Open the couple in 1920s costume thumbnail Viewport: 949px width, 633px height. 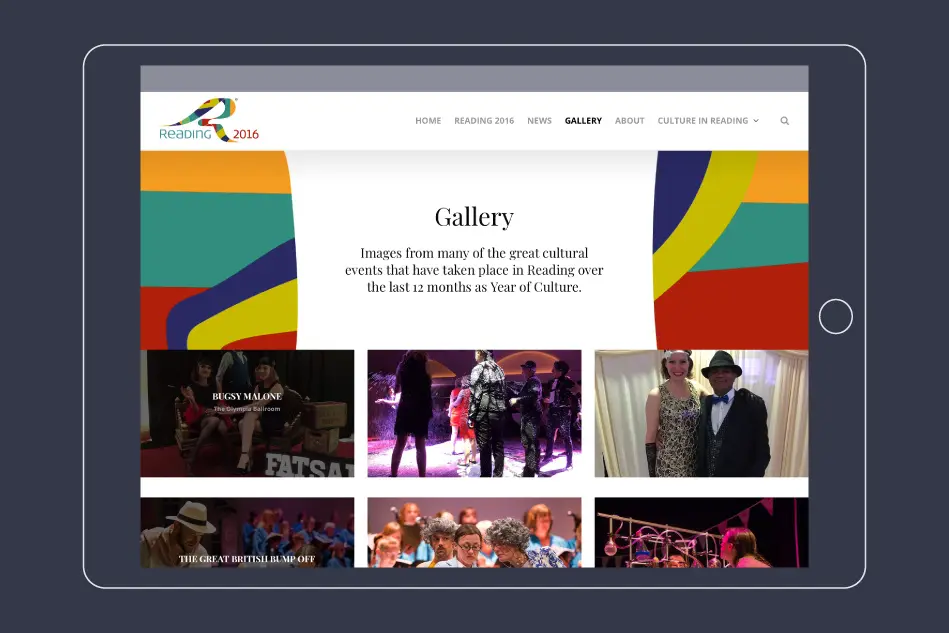[x=701, y=413]
